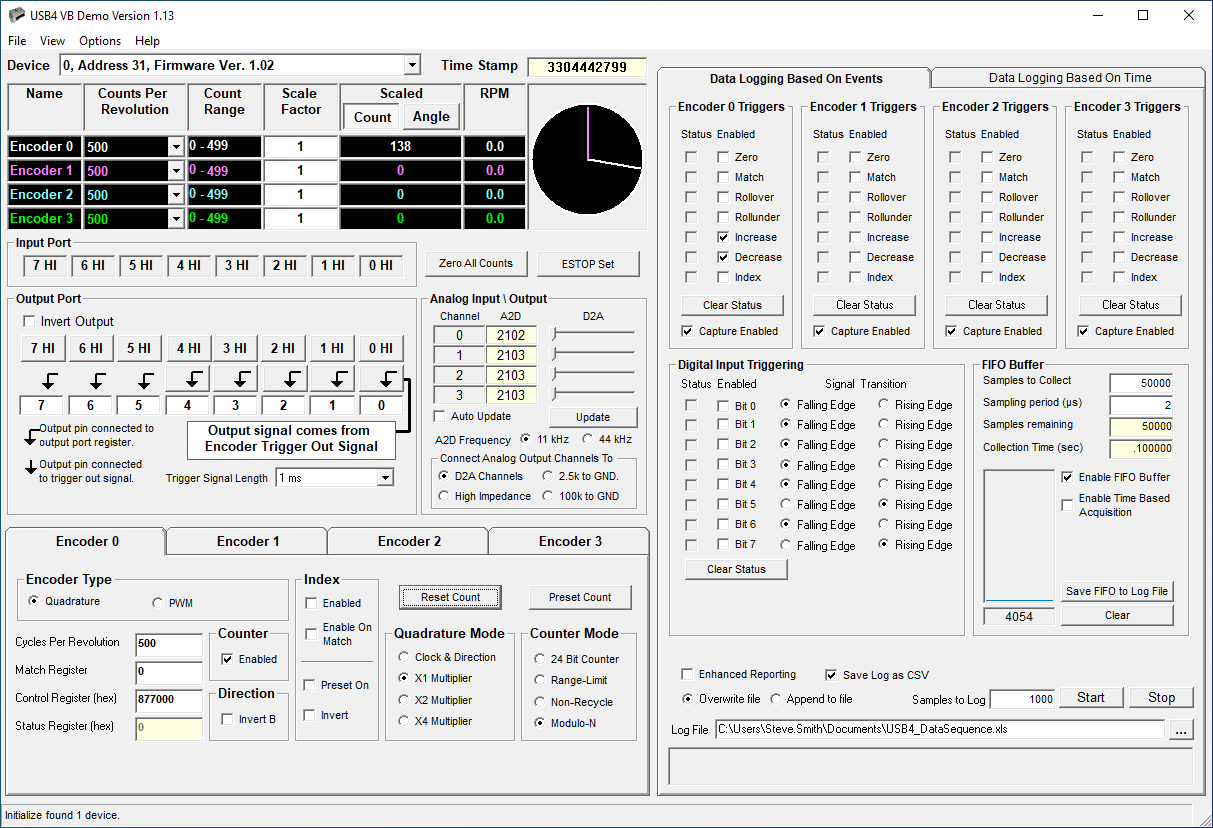Disable Capture Enabled for Encoder 3
1213x828 pixels.
(1082, 331)
